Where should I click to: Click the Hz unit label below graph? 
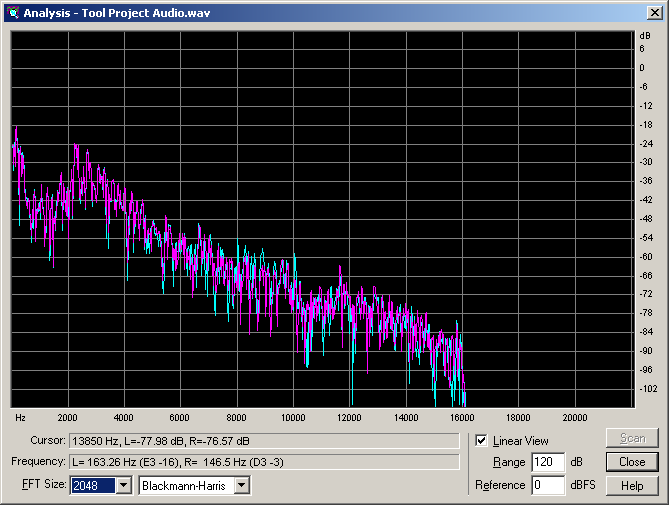pos(20,417)
